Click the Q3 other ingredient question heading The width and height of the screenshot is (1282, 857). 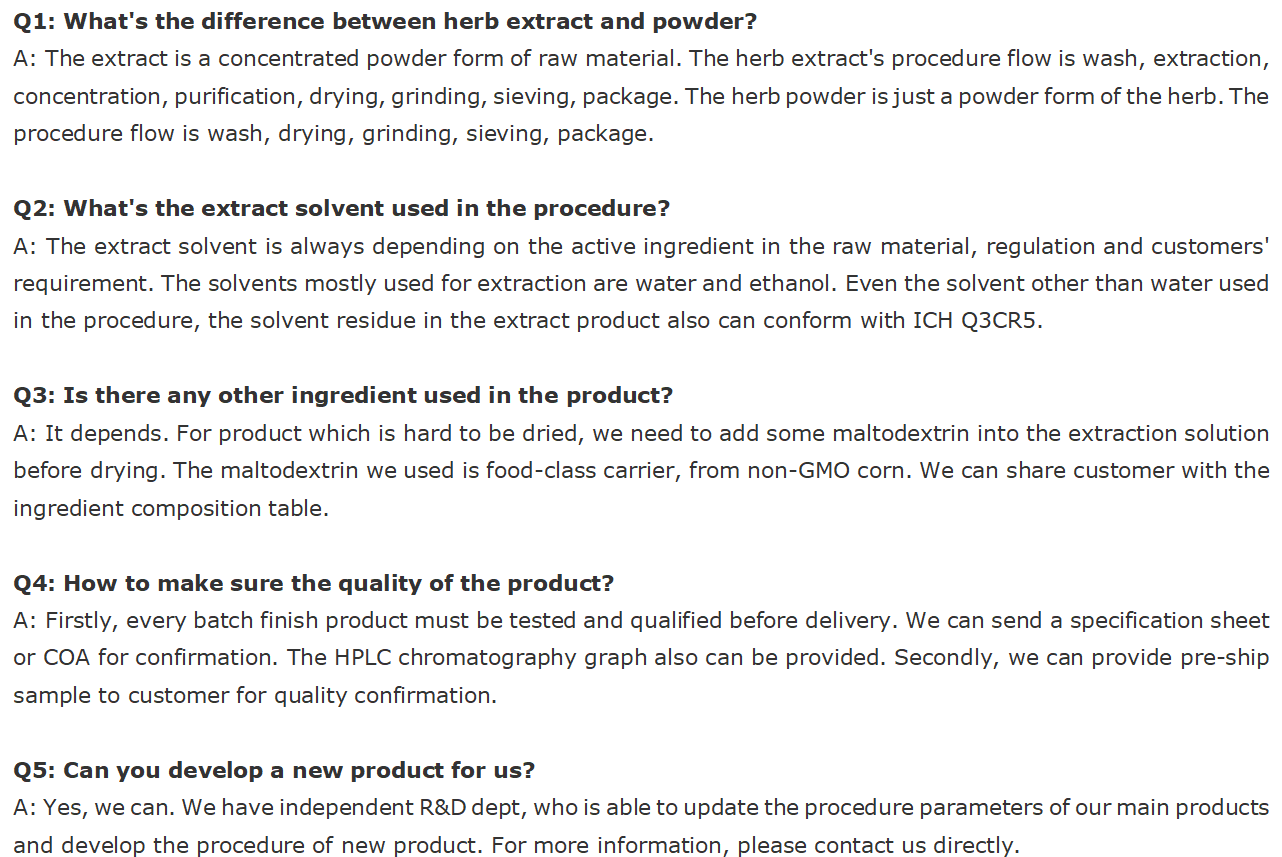coord(343,395)
